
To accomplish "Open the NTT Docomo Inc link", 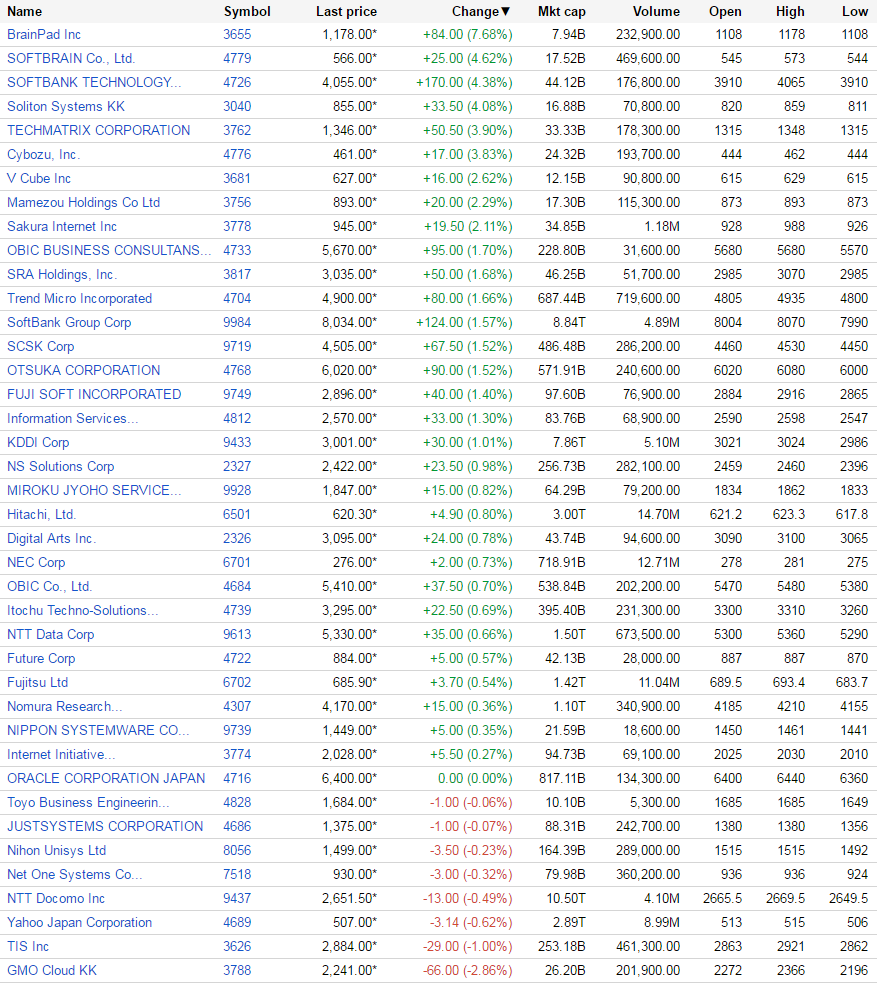I will pyautogui.click(x=56, y=898).
